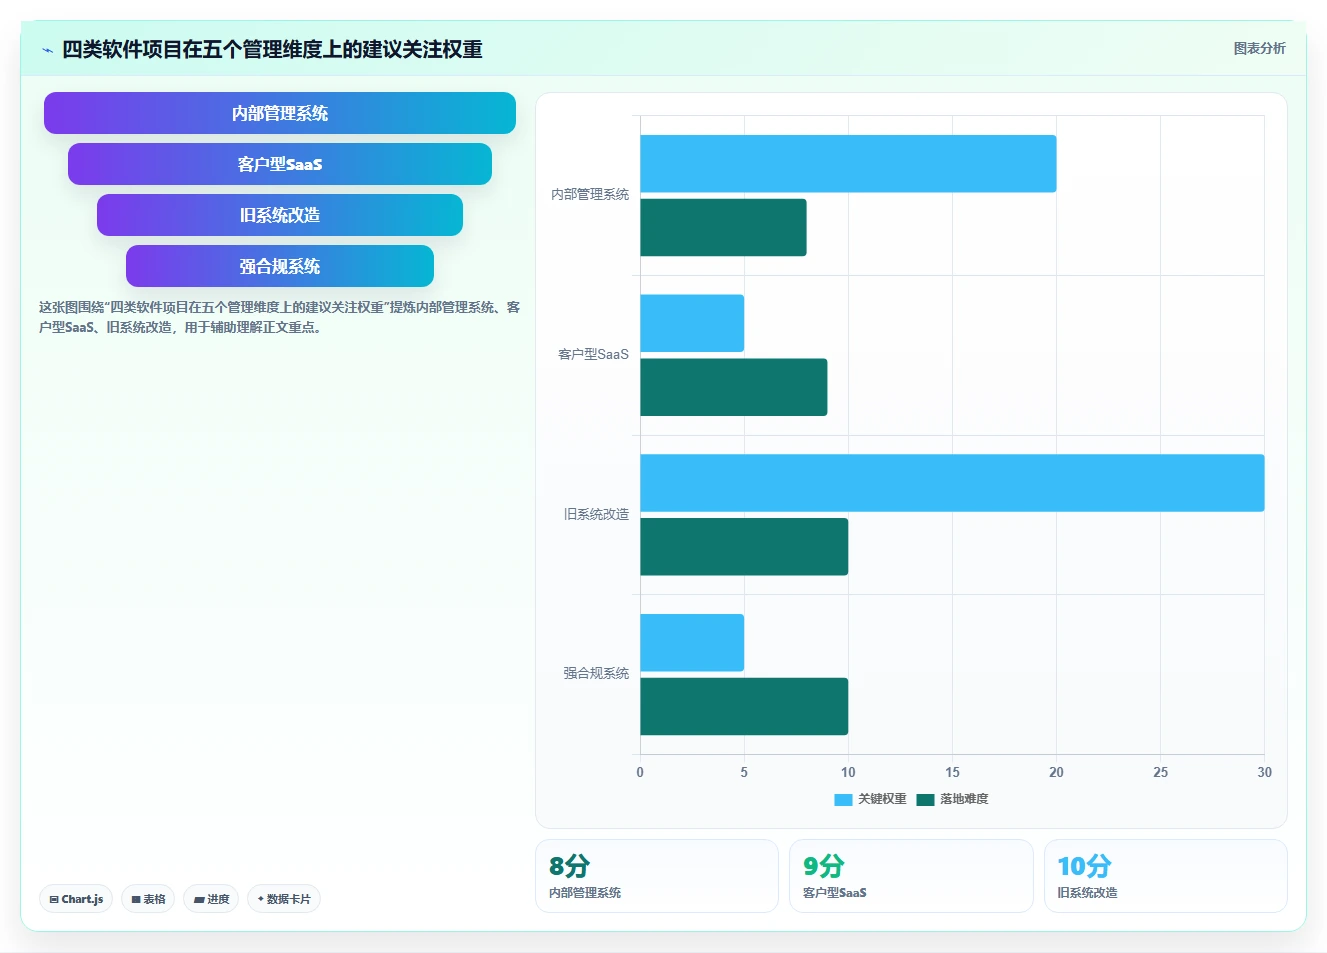Click the x-axis tick label 30
The width and height of the screenshot is (1327, 953).
[x=1264, y=772]
